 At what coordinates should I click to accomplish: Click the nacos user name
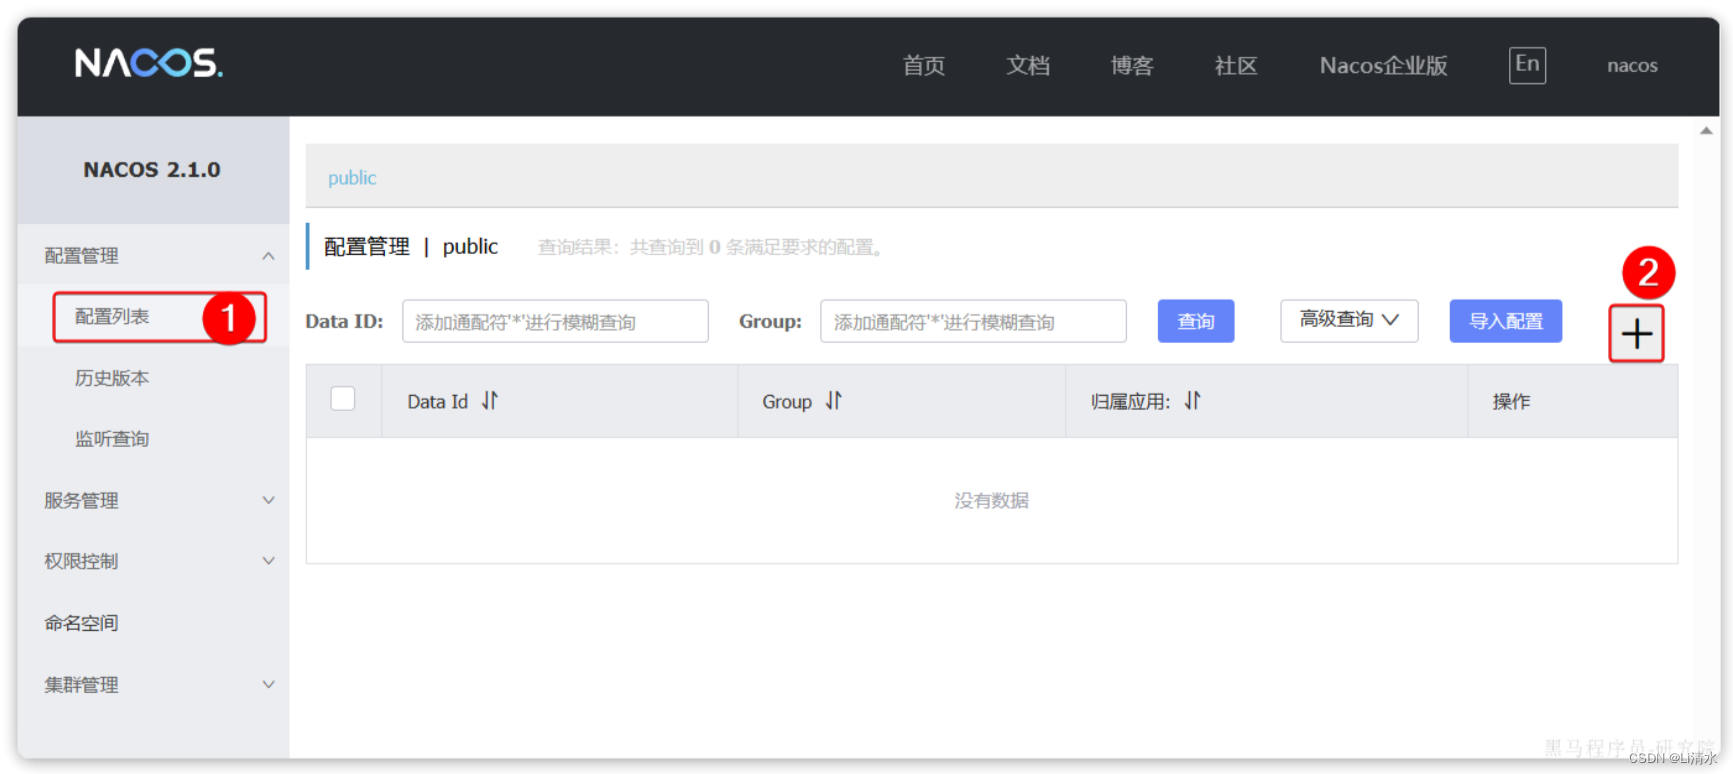1632,66
